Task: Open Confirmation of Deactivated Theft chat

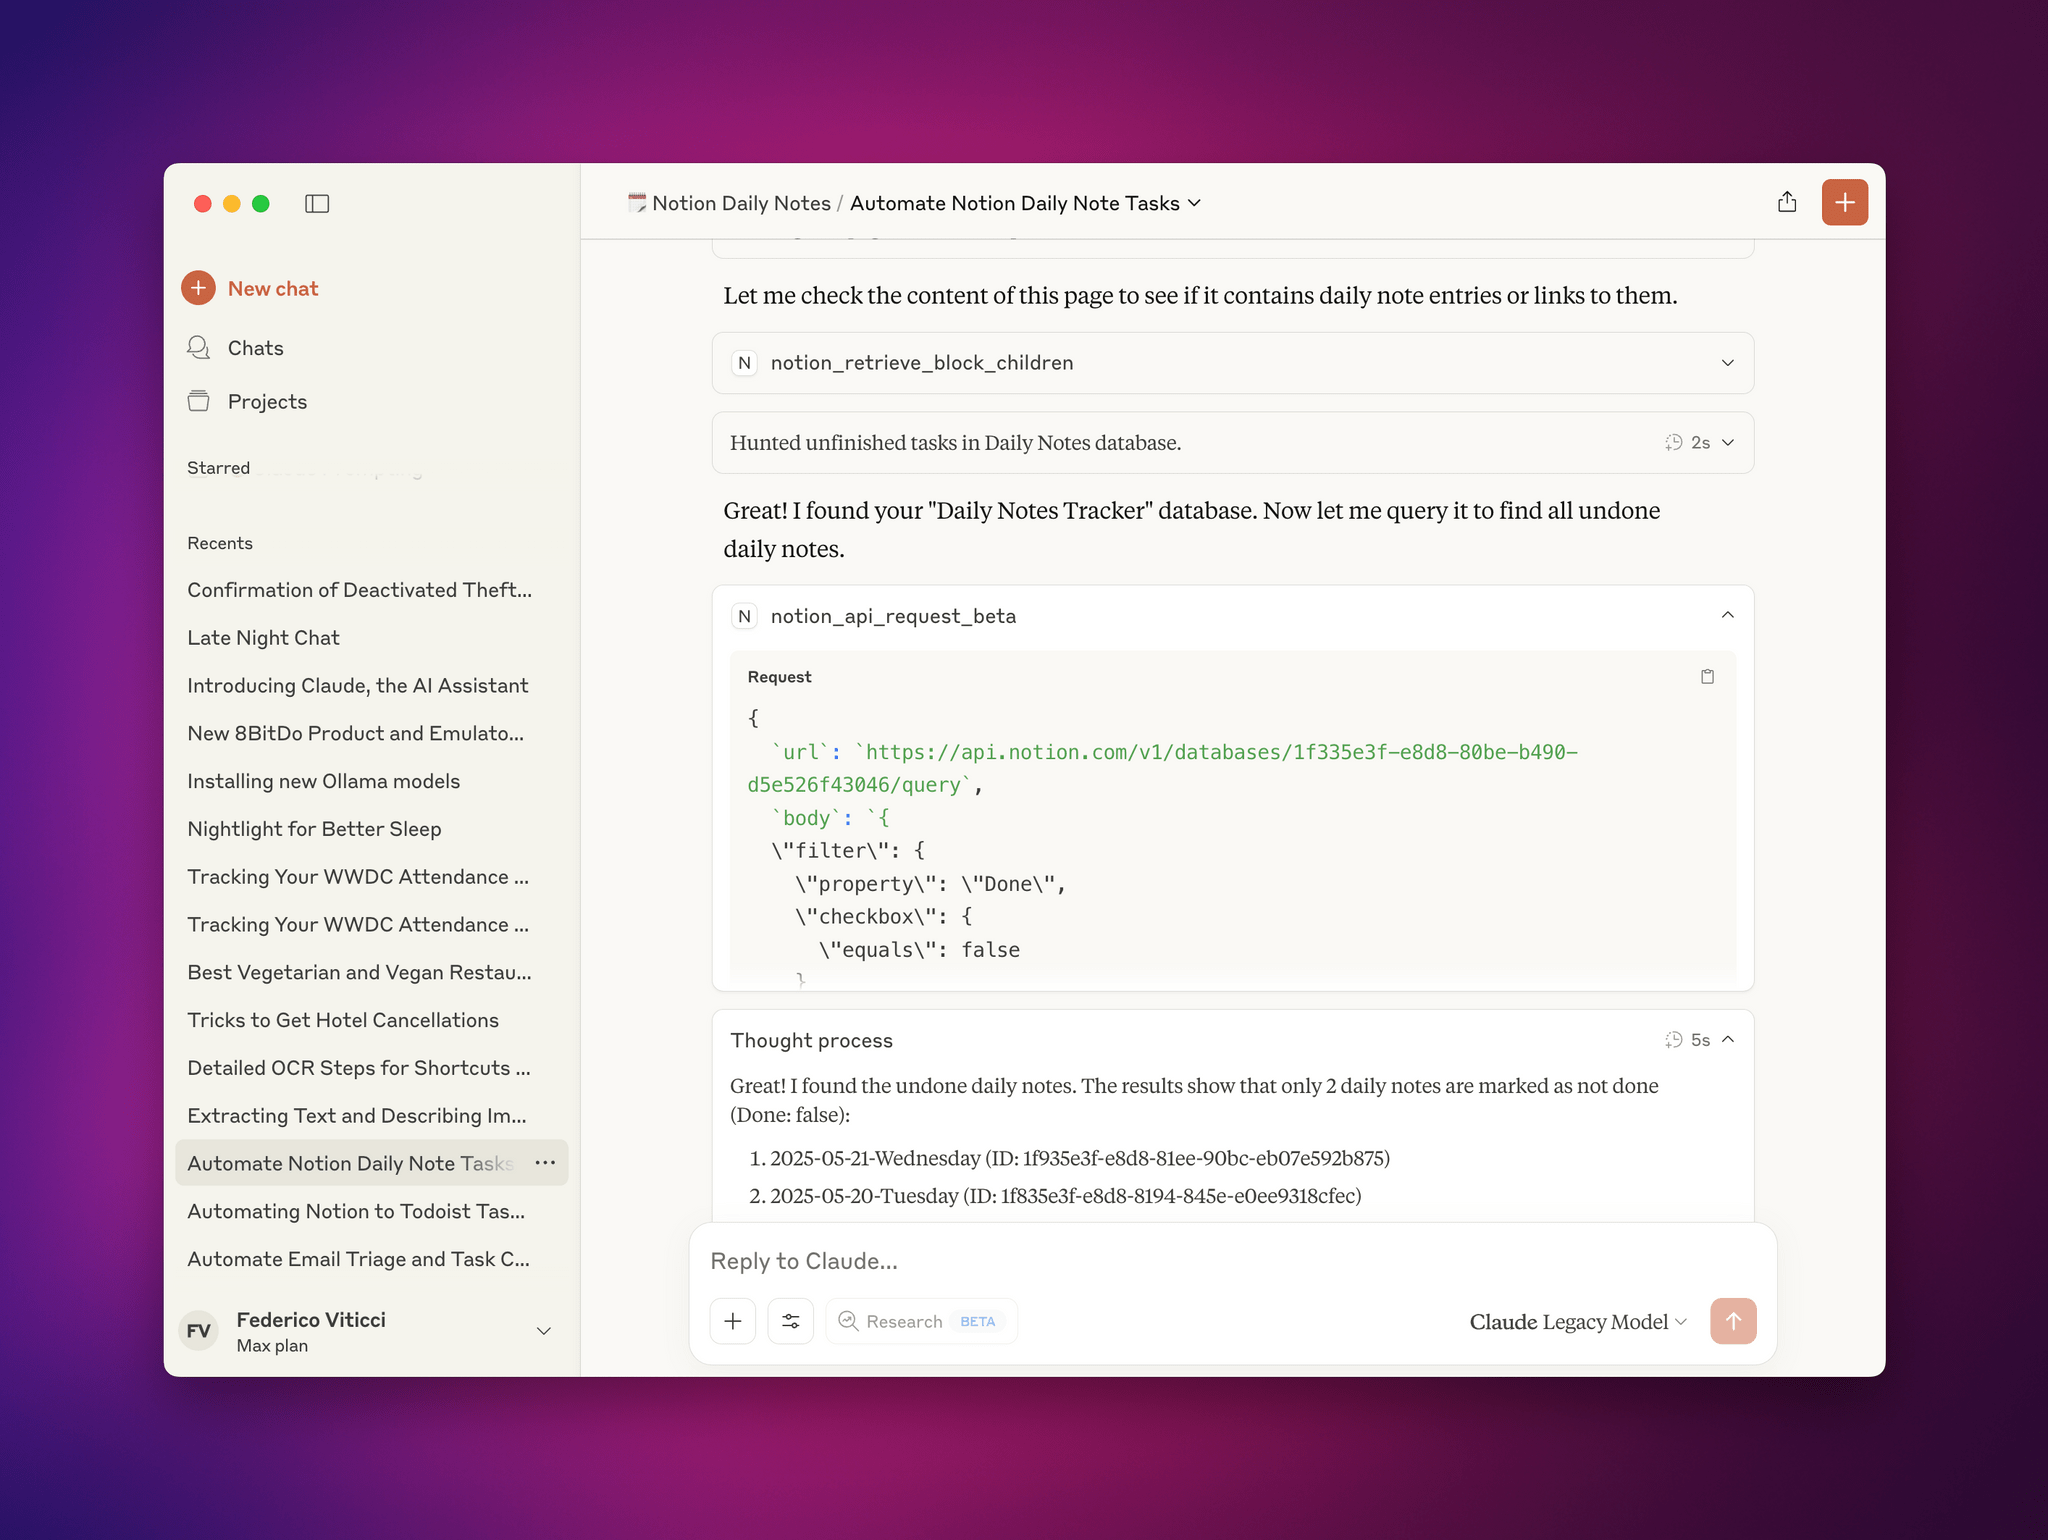Action: (x=360, y=590)
